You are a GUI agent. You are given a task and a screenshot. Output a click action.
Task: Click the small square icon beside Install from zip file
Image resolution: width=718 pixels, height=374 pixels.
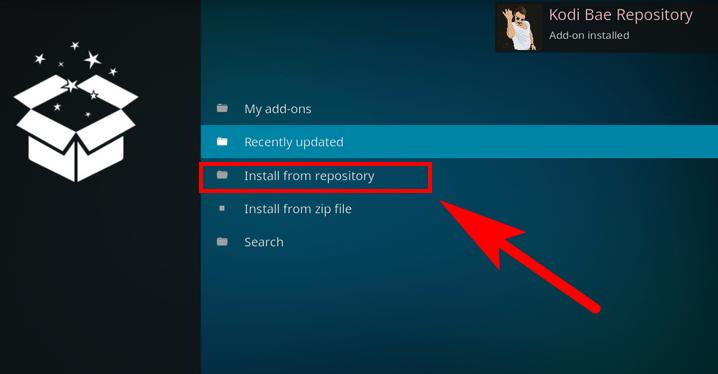coord(222,208)
